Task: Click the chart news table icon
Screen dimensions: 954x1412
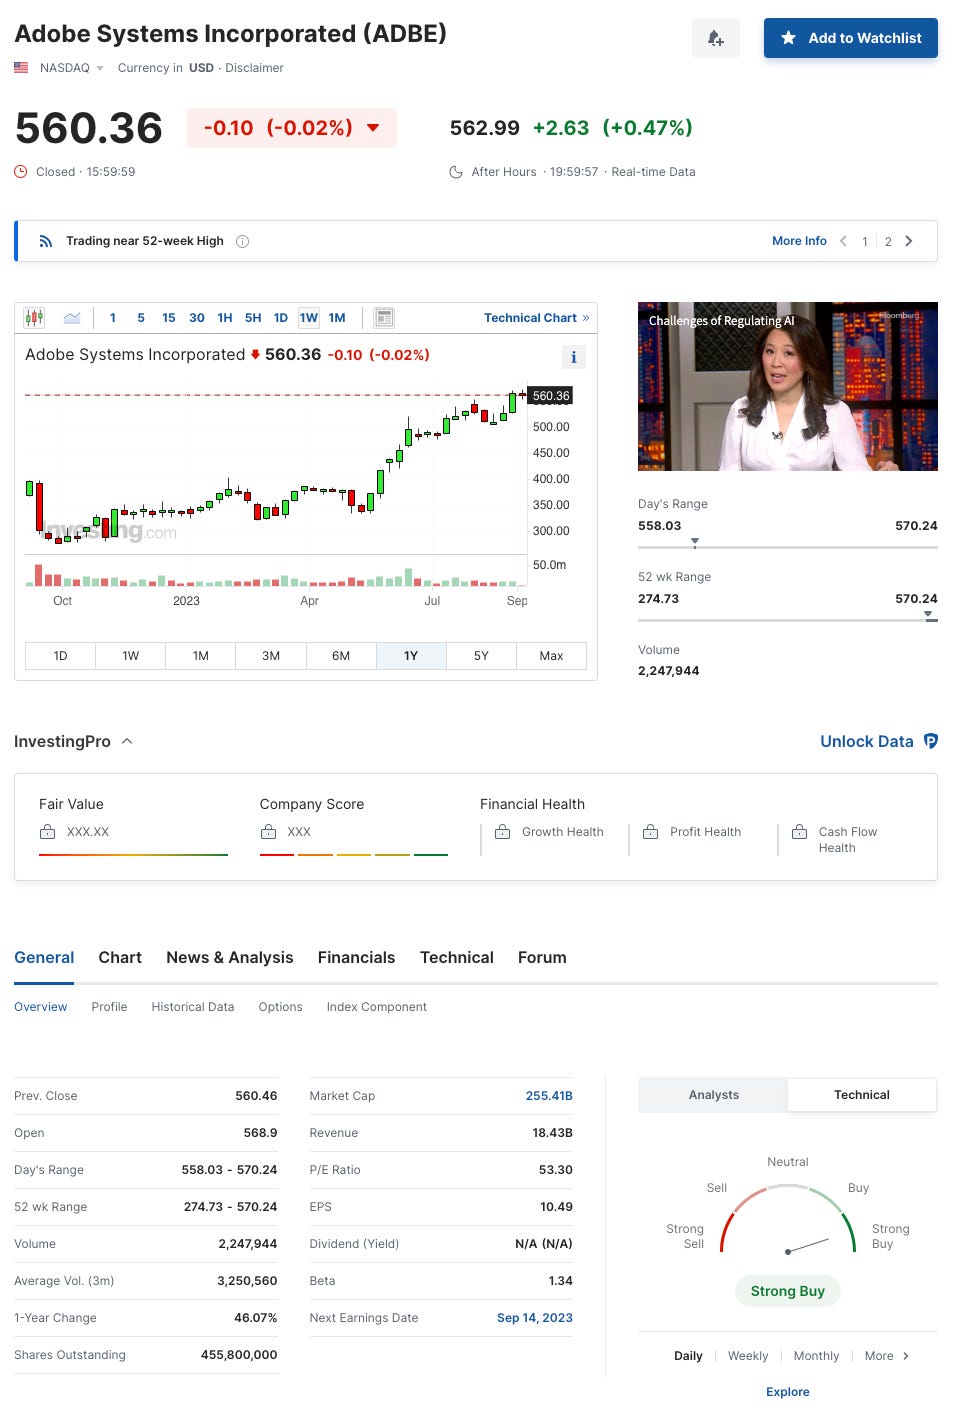Action: point(384,318)
